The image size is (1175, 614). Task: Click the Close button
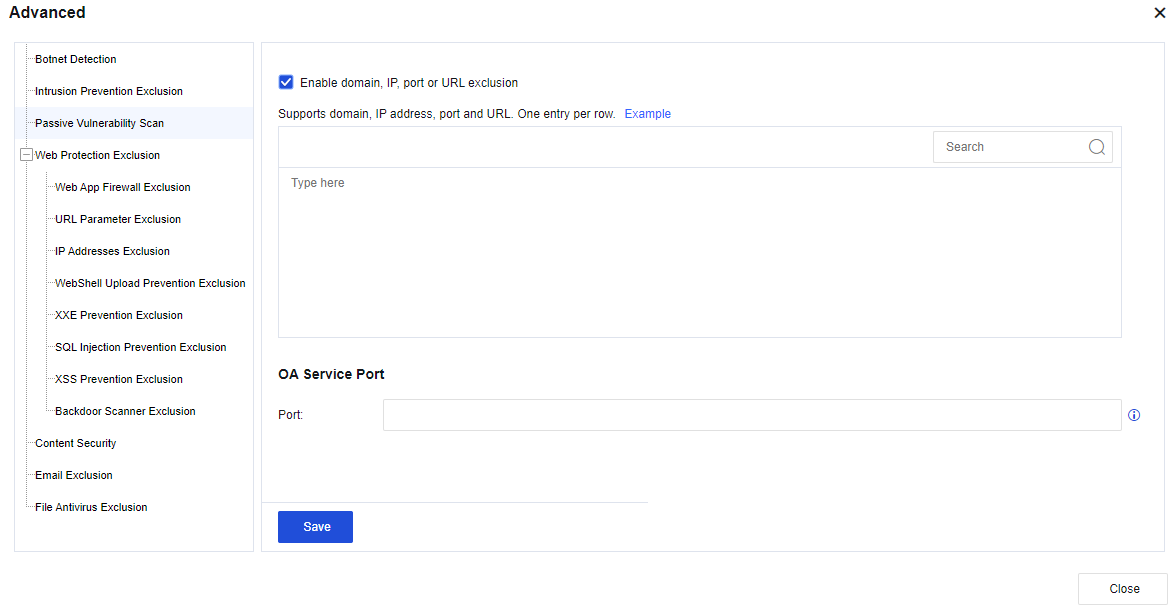1123,589
